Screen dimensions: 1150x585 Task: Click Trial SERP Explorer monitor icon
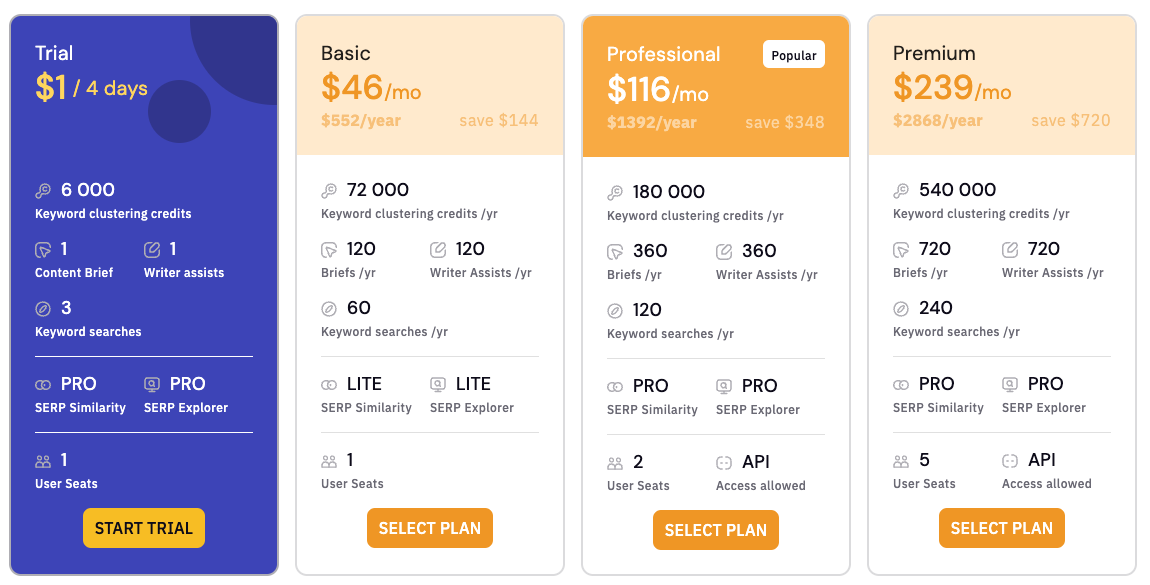[x=152, y=384]
